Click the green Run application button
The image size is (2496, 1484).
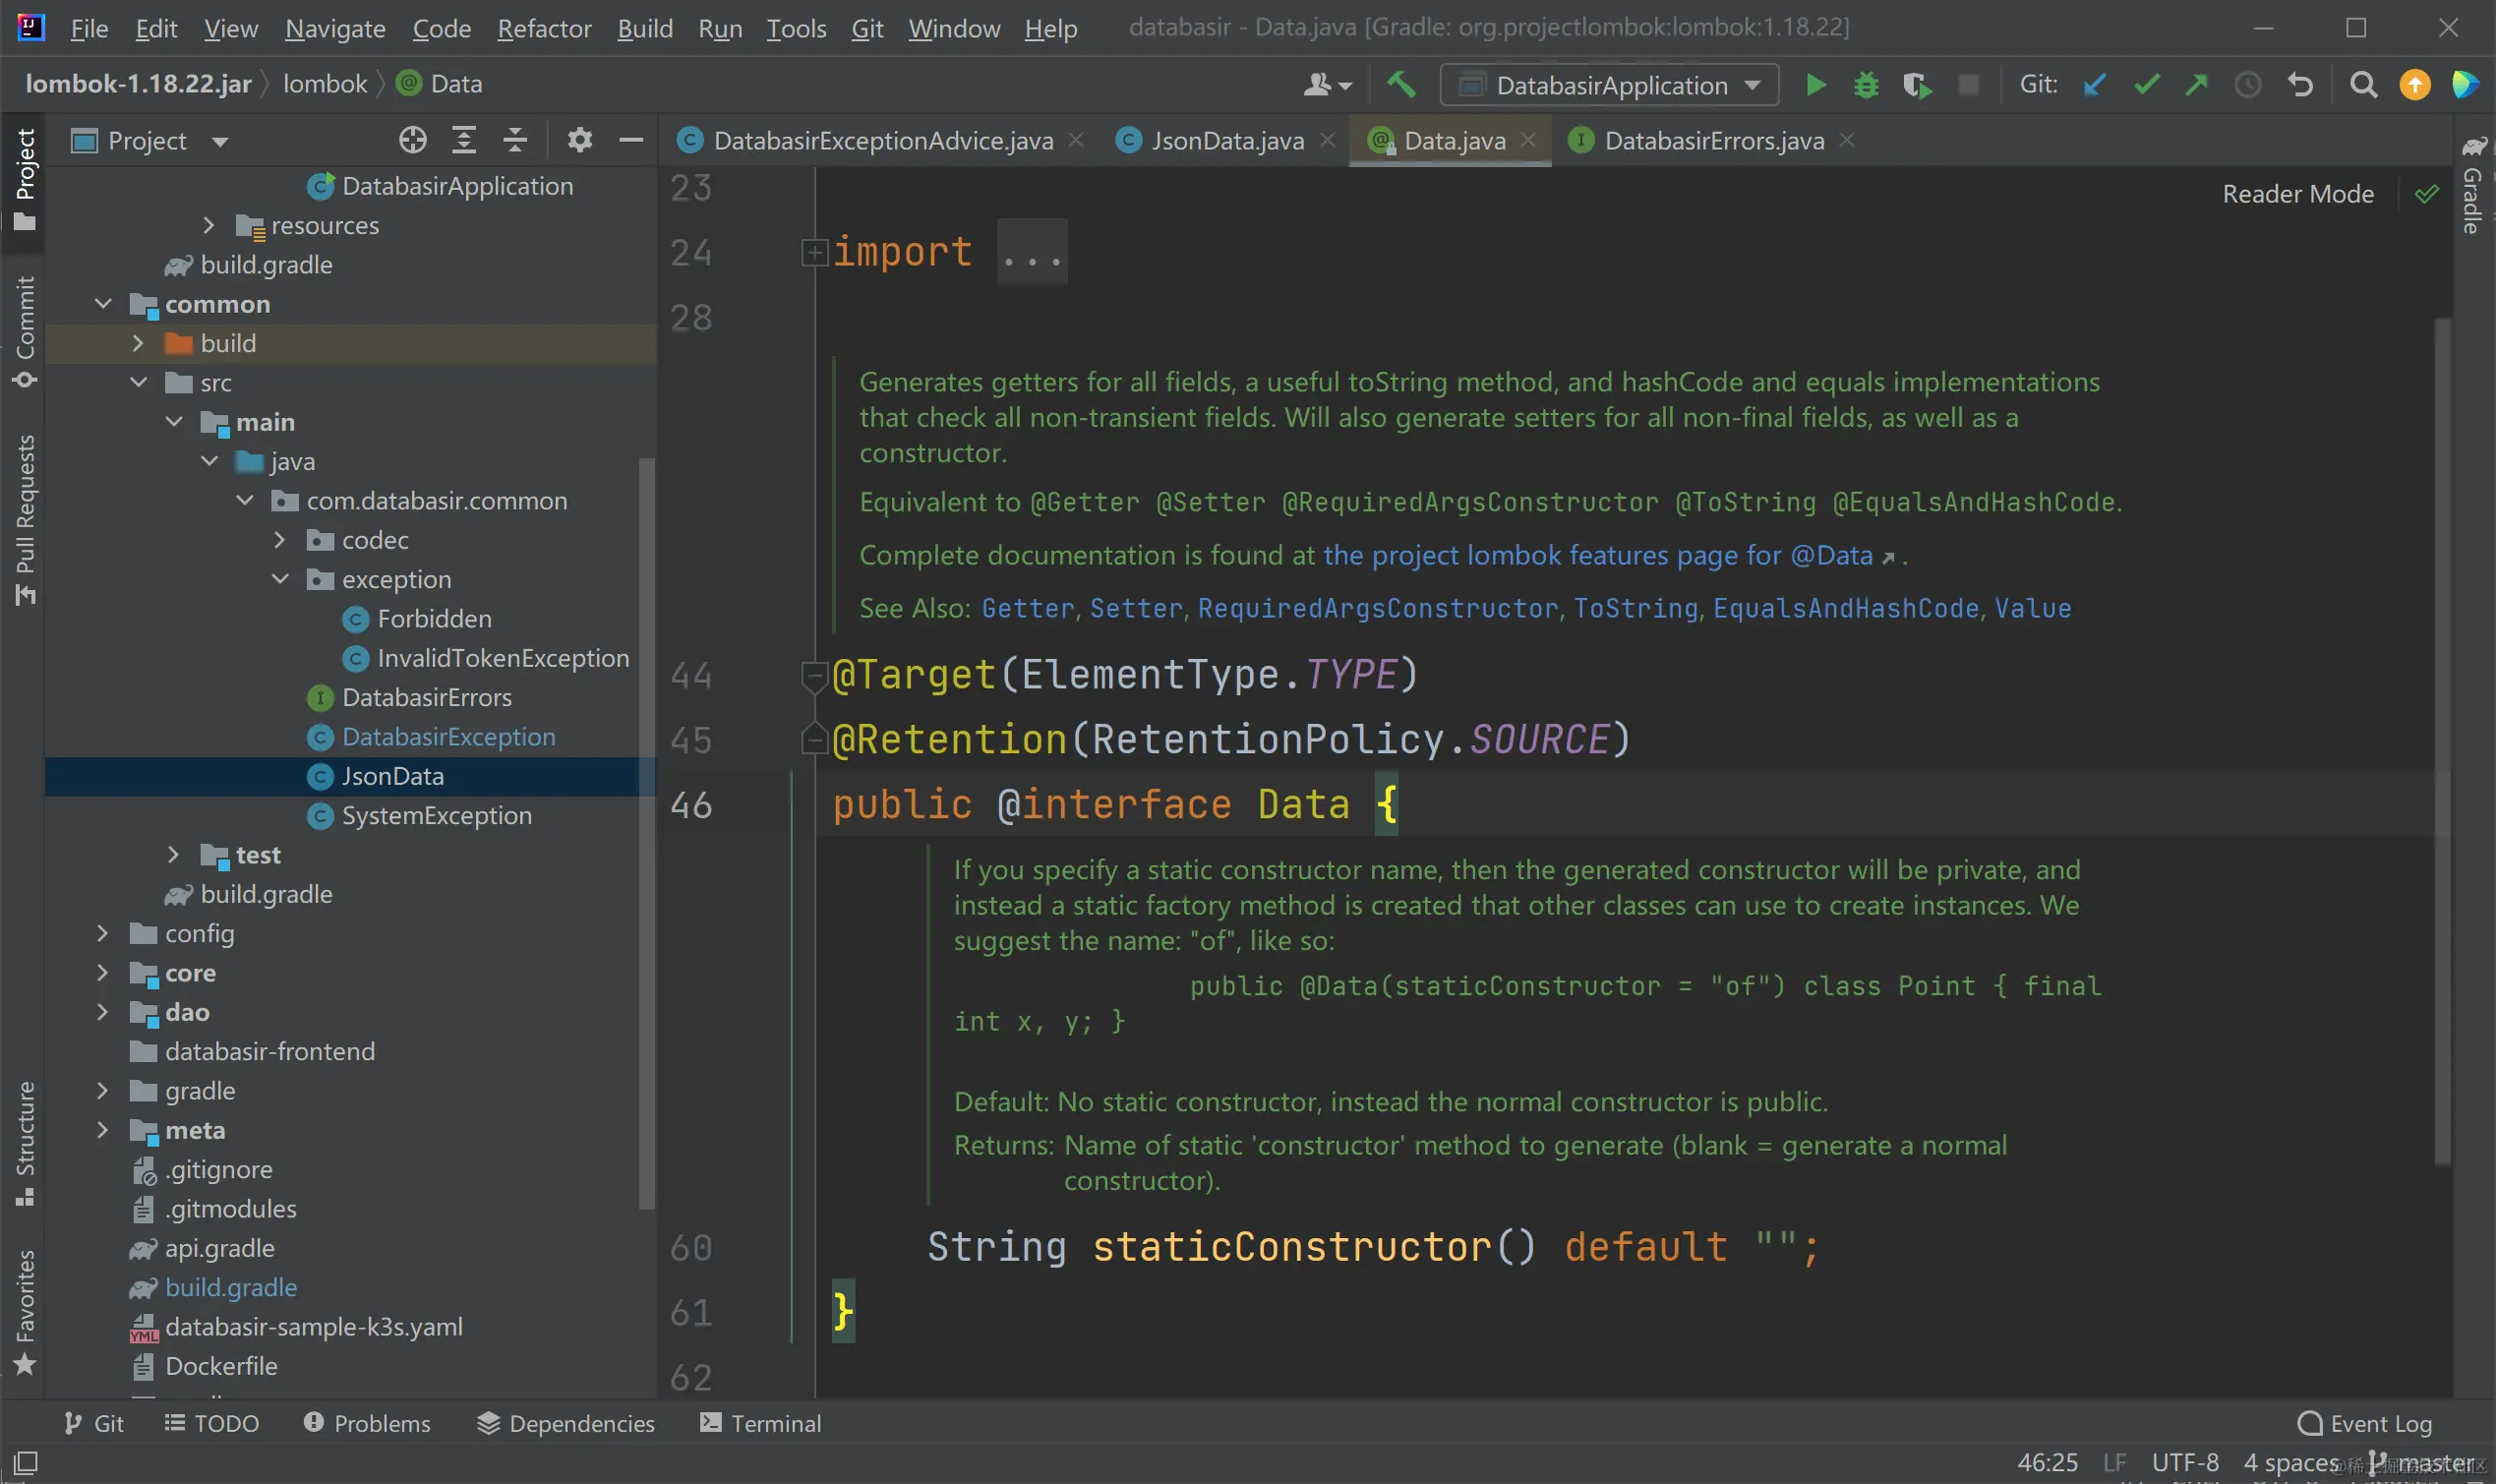tap(1815, 85)
